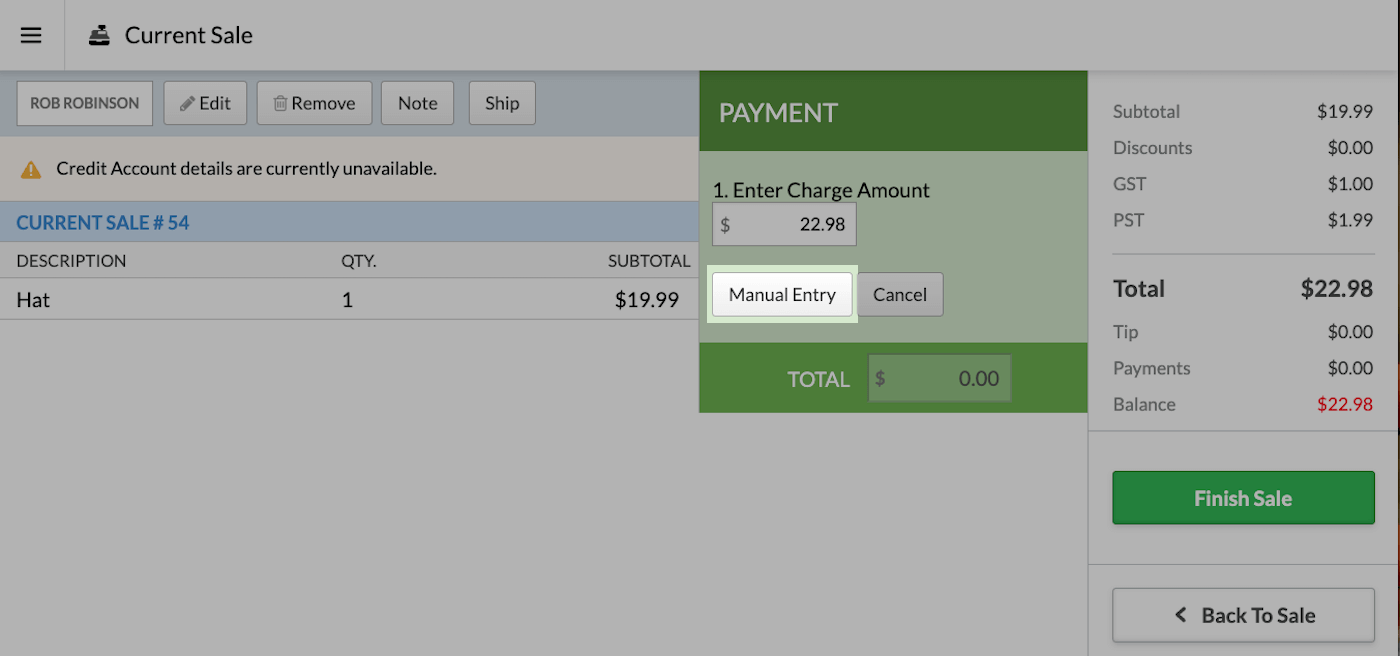Go Back To Sale
The width and height of the screenshot is (1400, 656).
pyautogui.click(x=1243, y=615)
